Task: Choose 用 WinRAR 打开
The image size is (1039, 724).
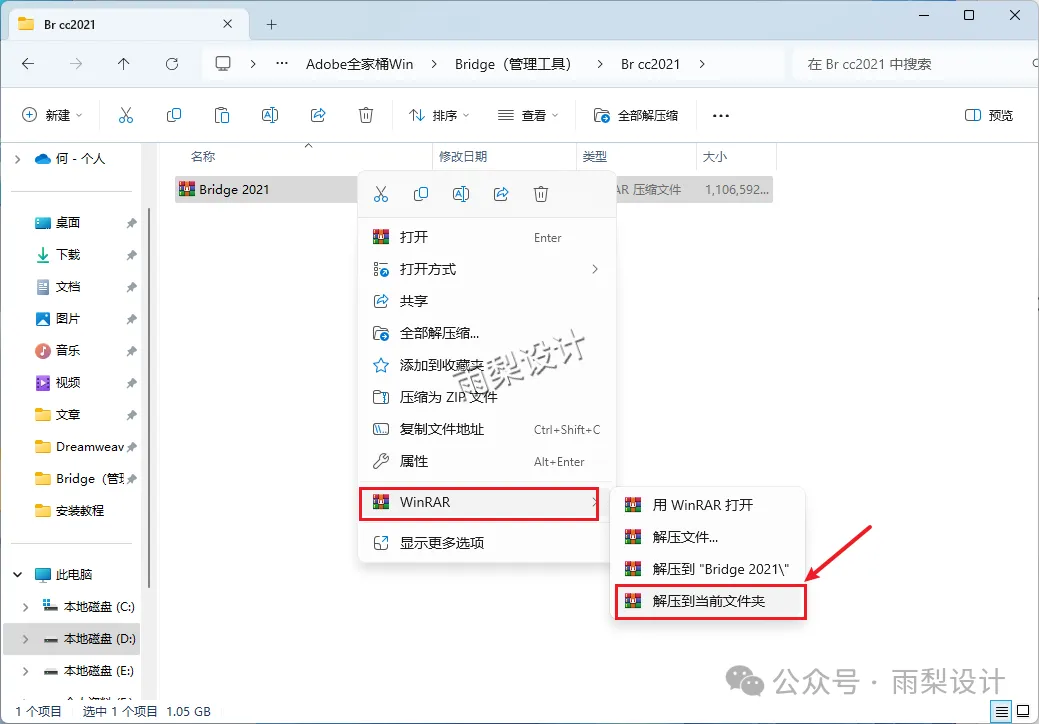Action: (707, 505)
